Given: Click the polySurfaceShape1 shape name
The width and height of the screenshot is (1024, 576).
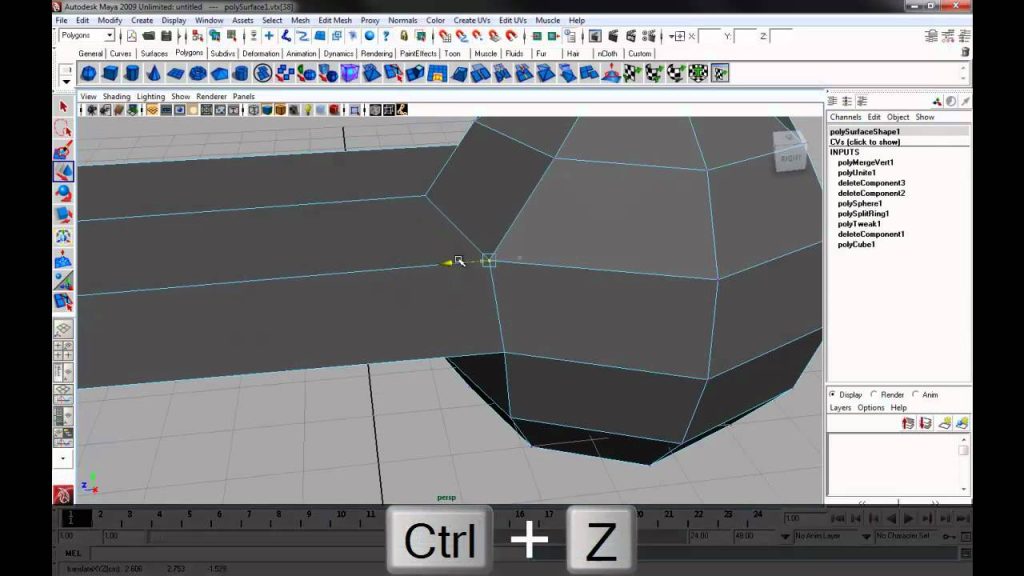Looking at the screenshot, I should pyautogui.click(x=865, y=131).
